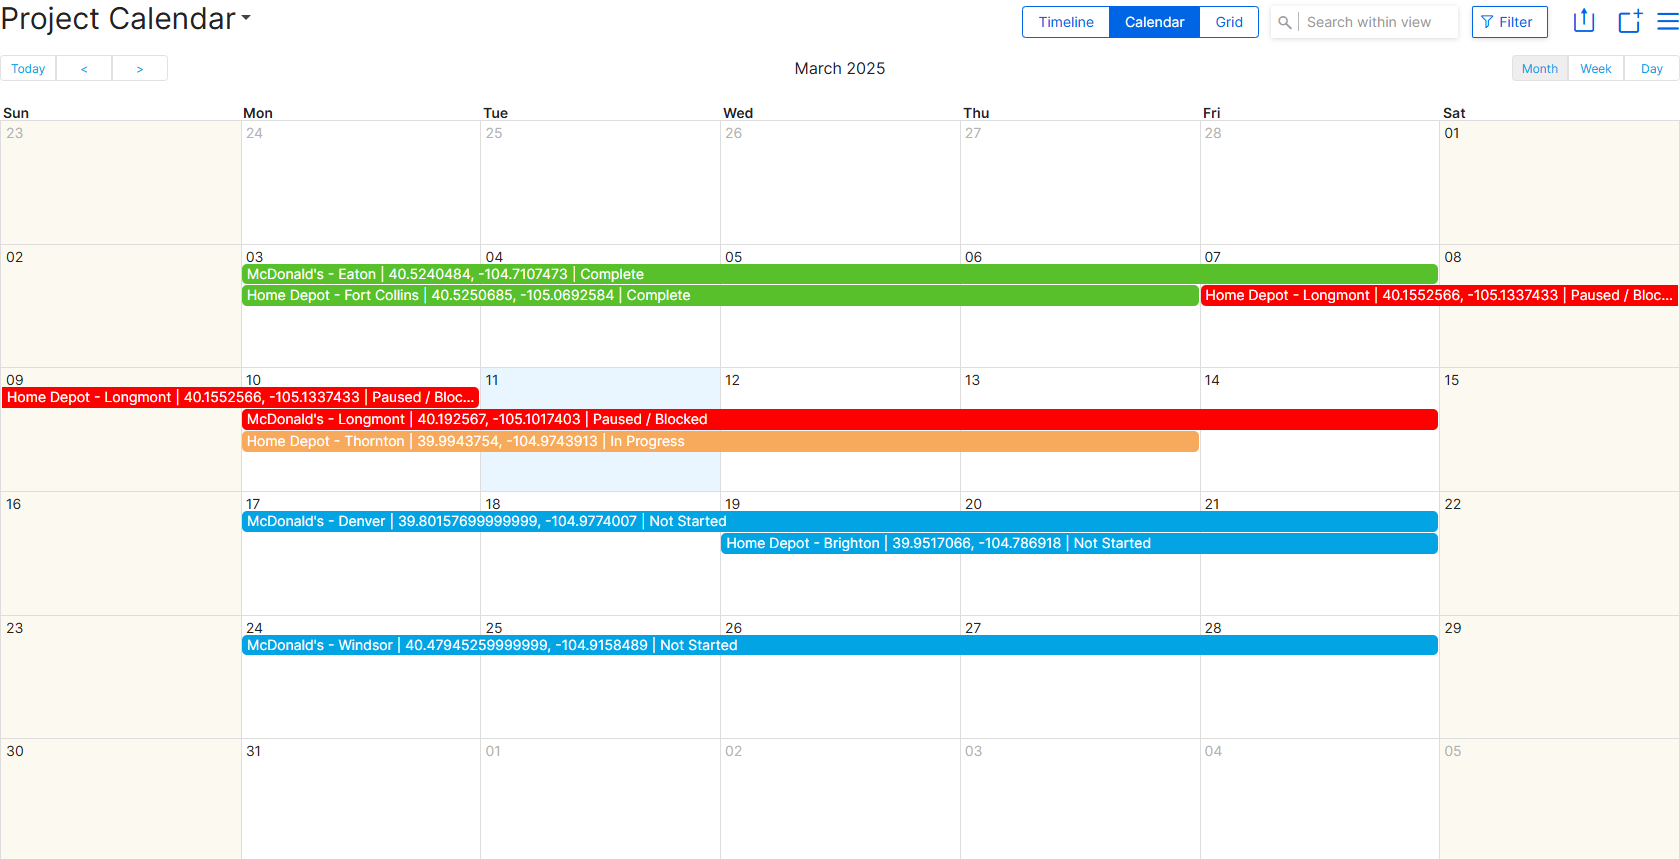Open Home Depot - Thornton In Progress event

[x=720, y=441]
